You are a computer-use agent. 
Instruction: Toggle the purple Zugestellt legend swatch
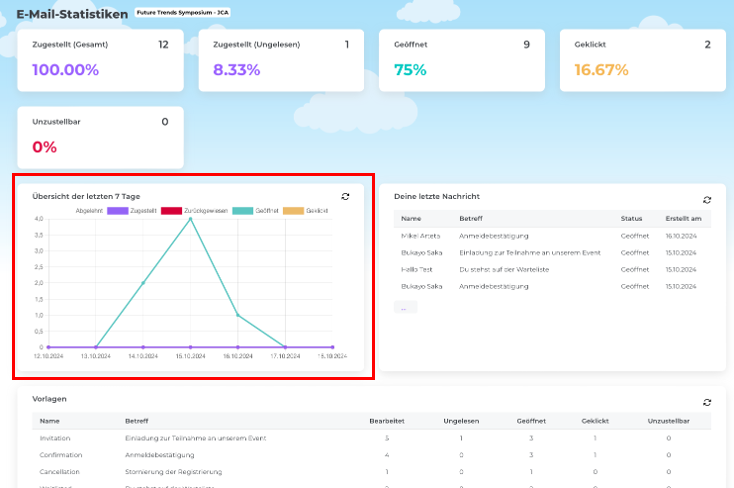tap(117, 211)
